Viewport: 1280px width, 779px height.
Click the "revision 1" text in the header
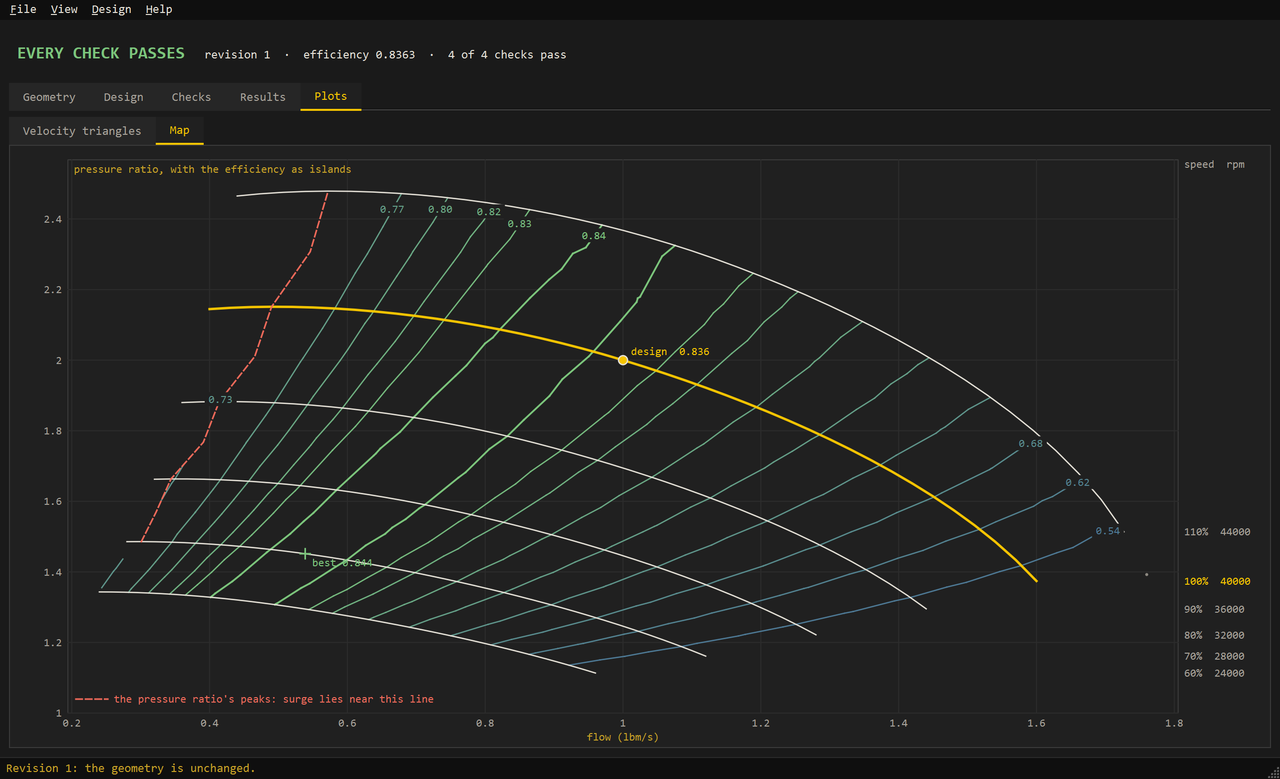pyautogui.click(x=237, y=55)
